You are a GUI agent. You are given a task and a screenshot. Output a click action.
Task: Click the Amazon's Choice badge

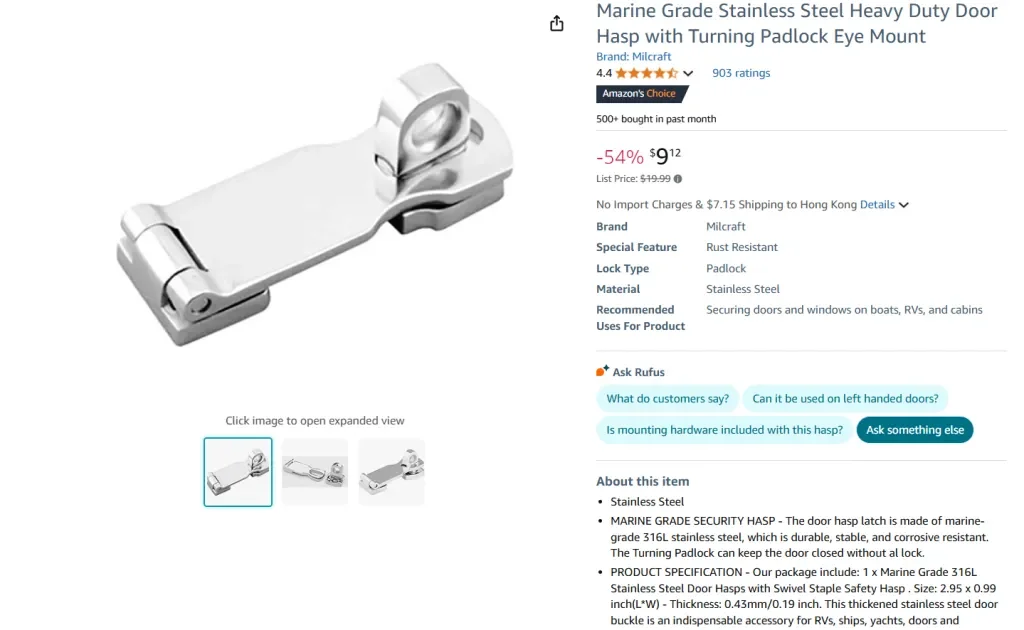[x=641, y=94]
